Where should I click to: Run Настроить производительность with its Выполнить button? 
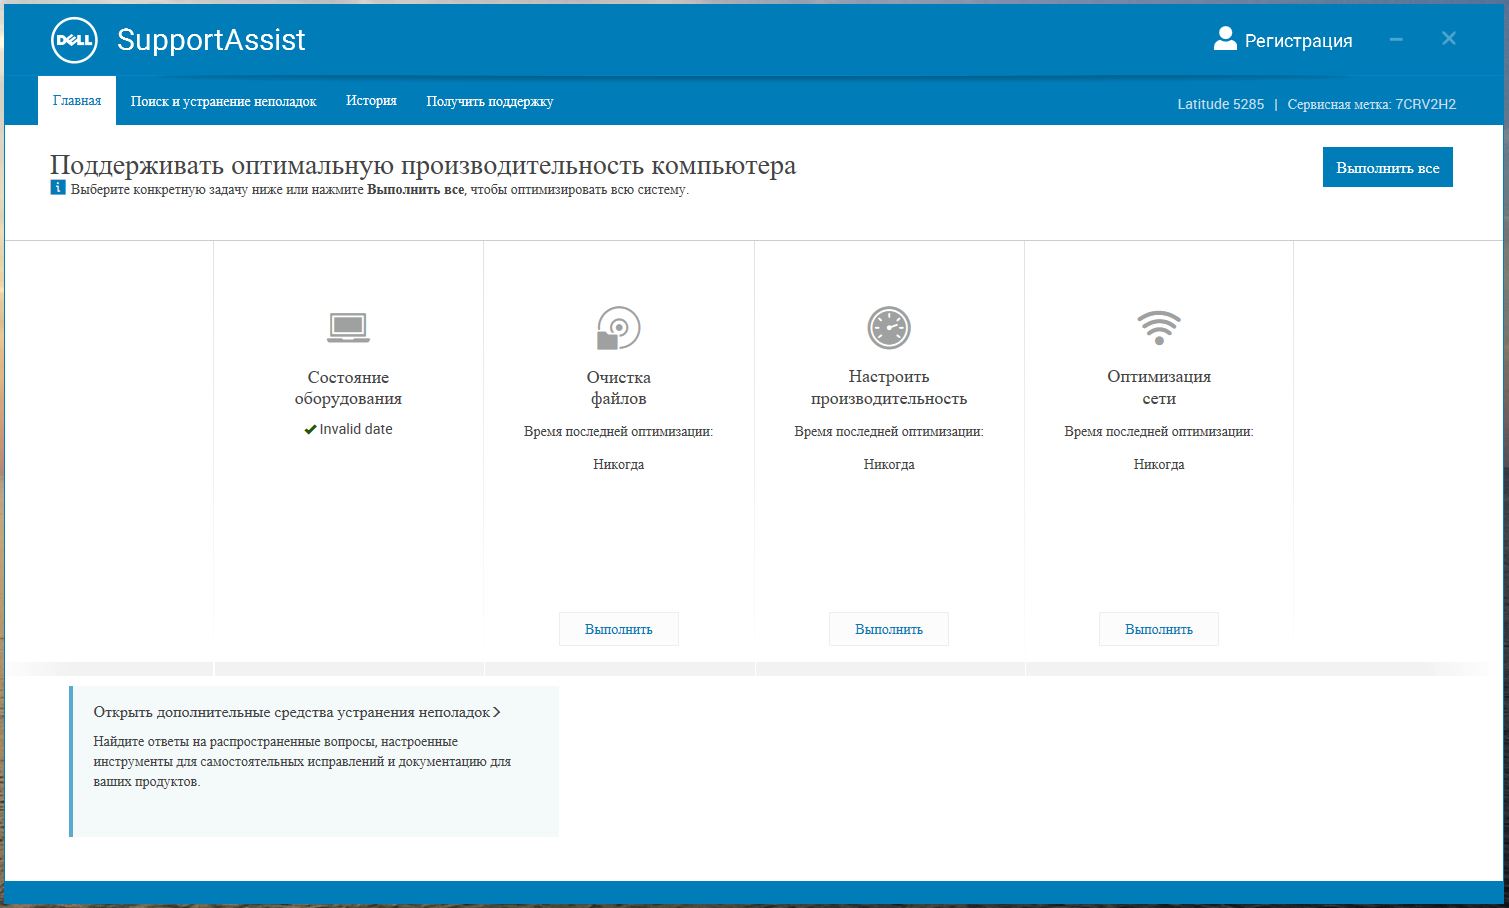pos(889,629)
